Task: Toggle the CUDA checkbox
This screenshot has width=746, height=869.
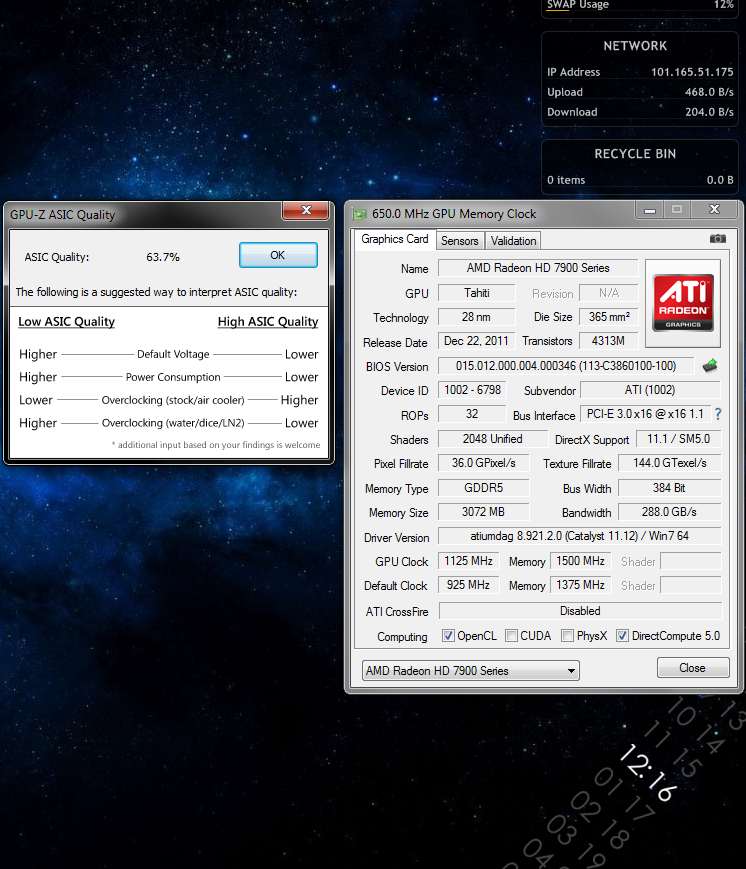Action: [x=512, y=636]
